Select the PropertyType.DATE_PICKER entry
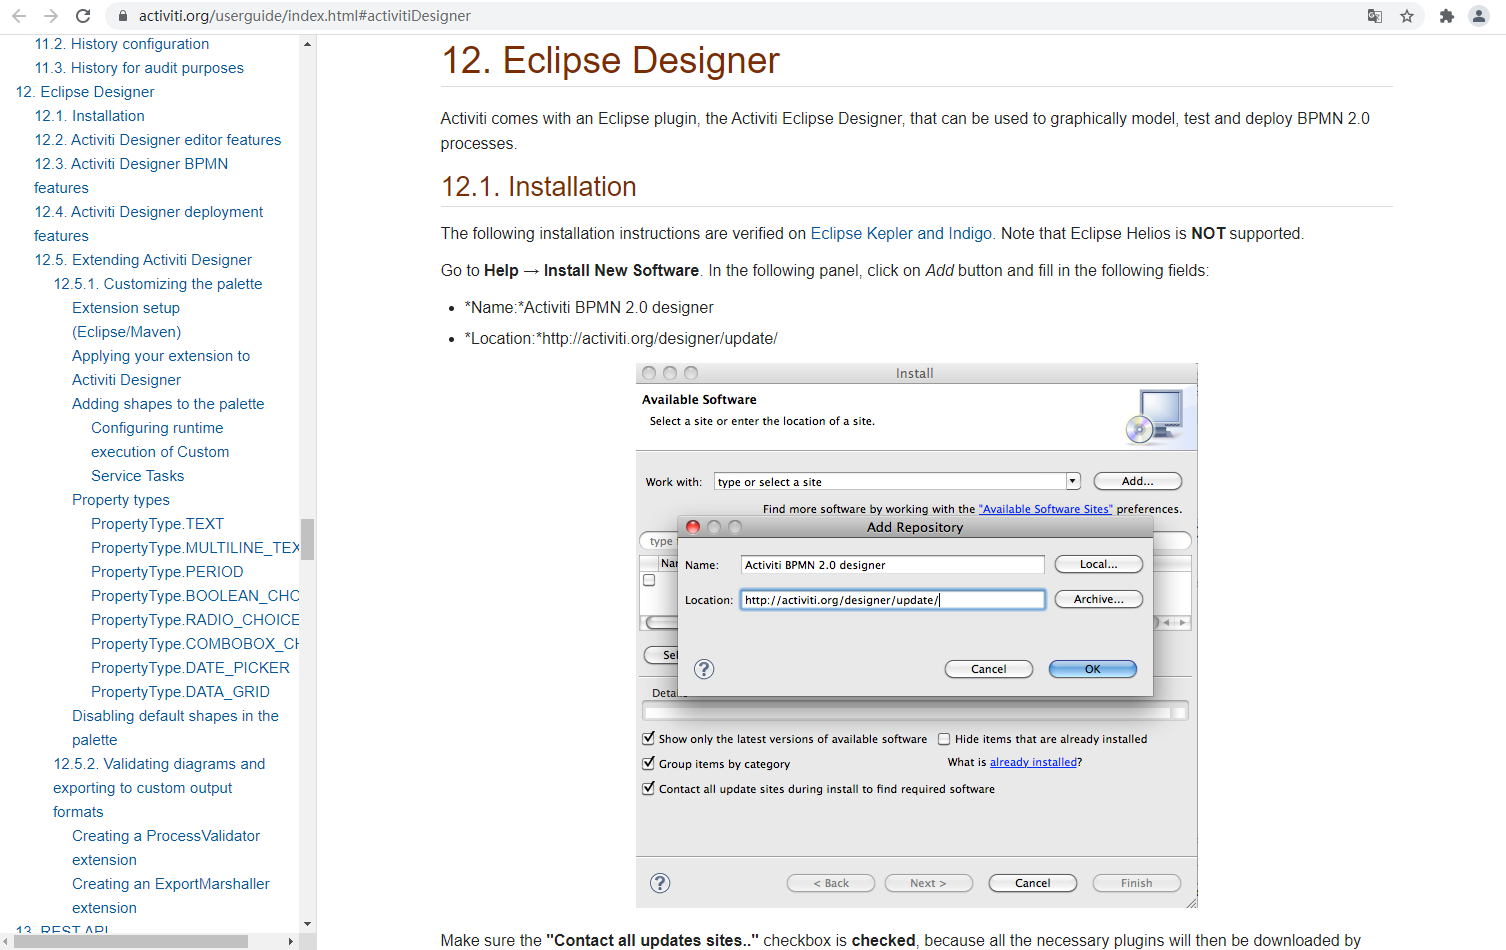Screen dimensions: 1506x950 point(190,668)
